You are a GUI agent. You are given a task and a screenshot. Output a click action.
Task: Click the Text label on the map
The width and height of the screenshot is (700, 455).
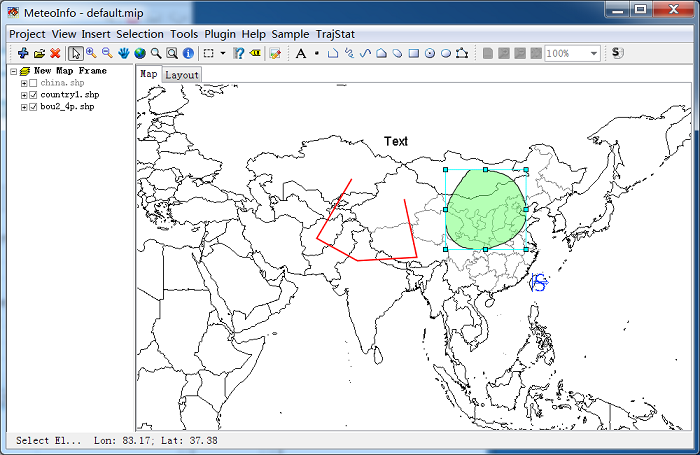[x=396, y=142]
